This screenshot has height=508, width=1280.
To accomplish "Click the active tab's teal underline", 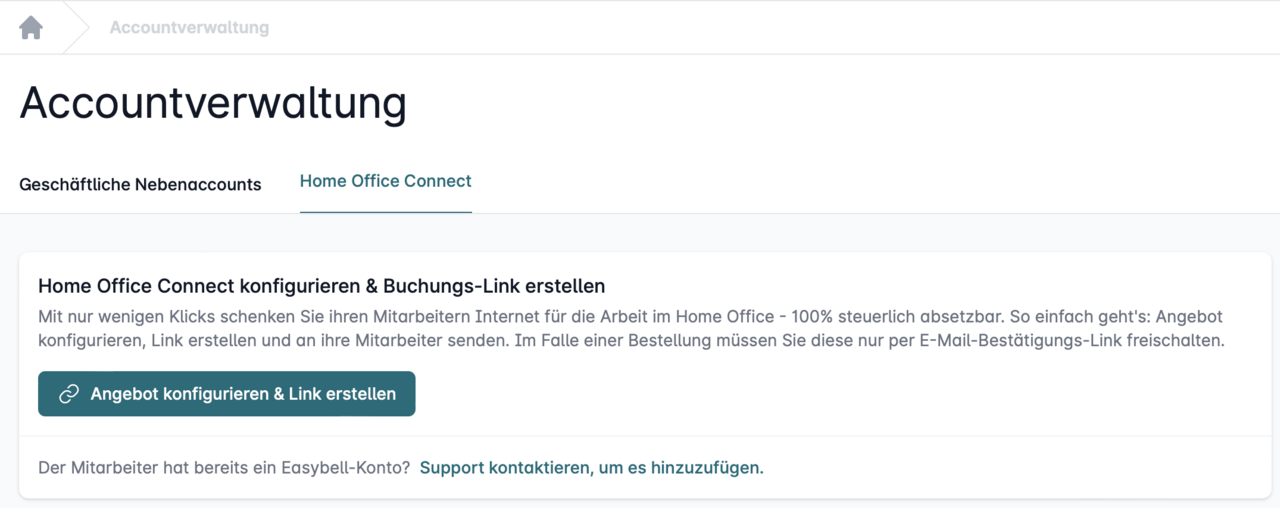I will pos(385,212).
